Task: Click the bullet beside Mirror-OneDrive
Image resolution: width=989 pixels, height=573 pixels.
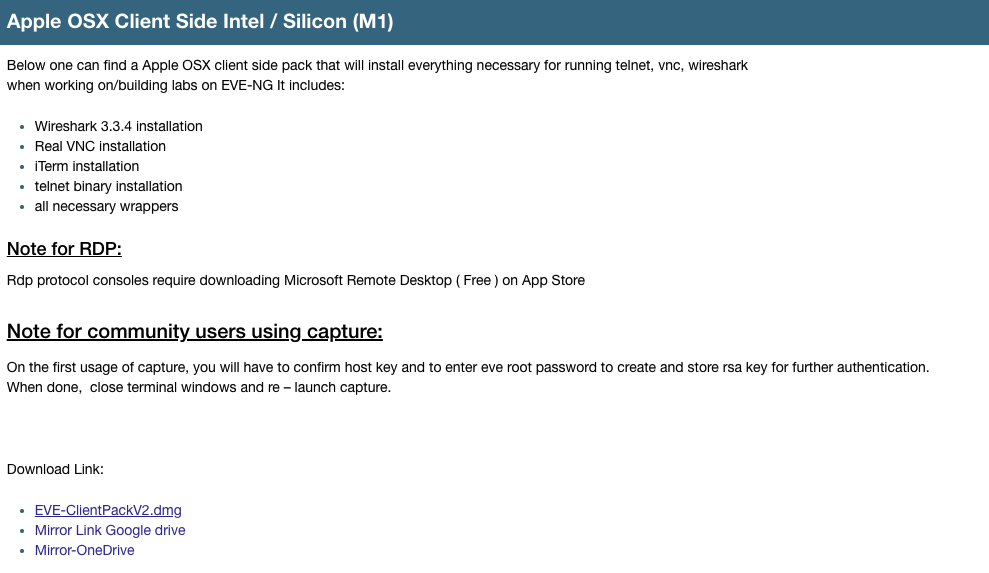Action: [x=22, y=551]
